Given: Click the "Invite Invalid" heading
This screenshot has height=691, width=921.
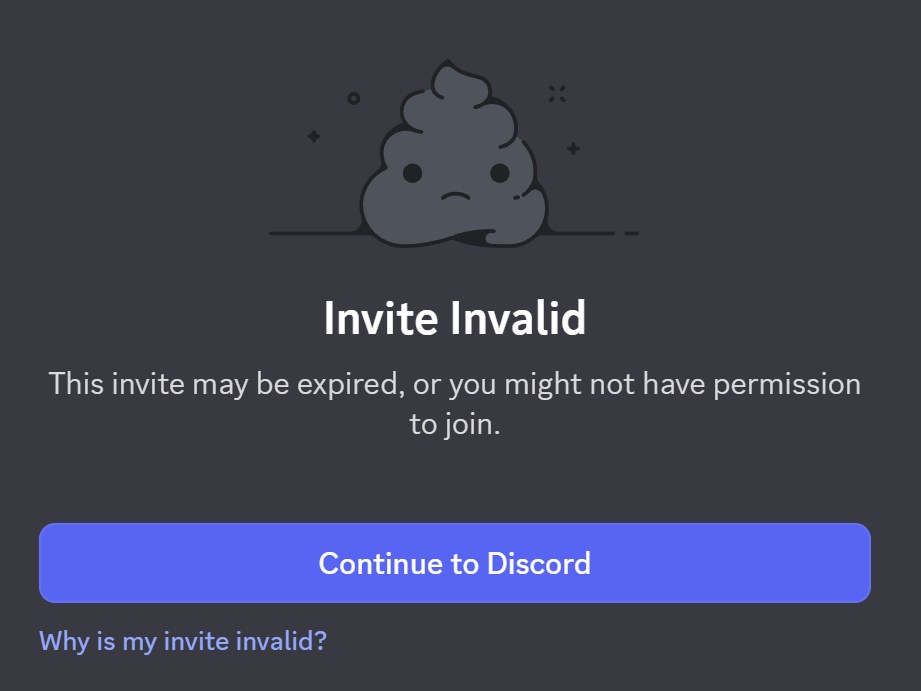Looking at the screenshot, I should coord(455,318).
